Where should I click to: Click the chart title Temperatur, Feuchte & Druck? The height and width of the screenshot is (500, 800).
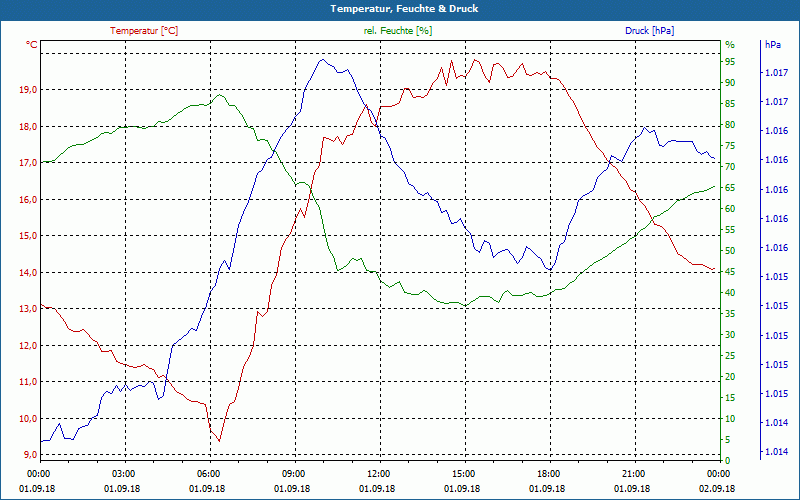[x=404, y=9]
